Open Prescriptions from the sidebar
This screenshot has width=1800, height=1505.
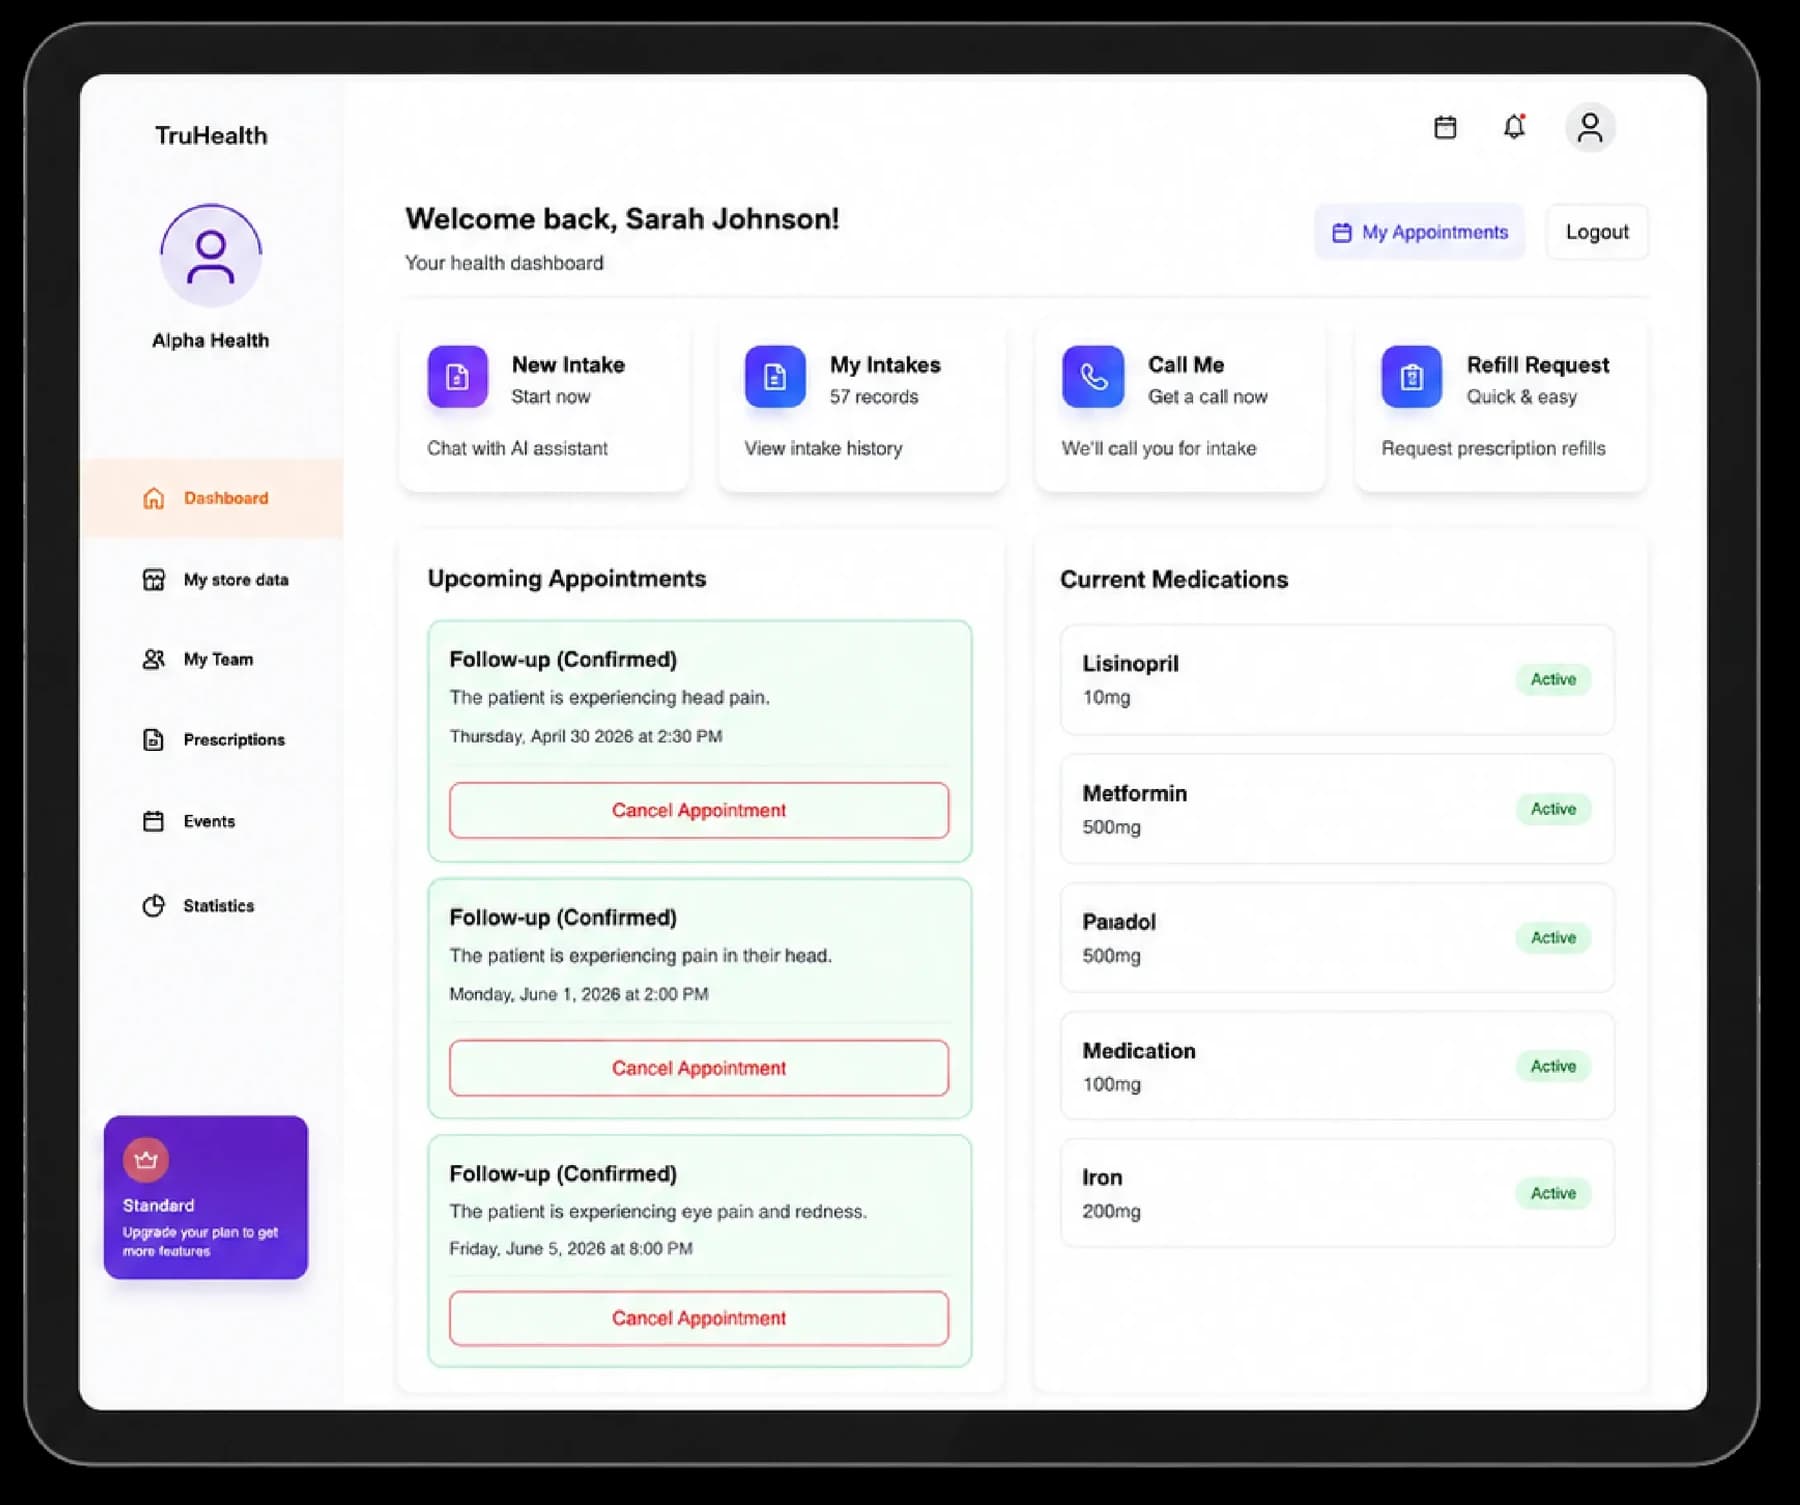(x=212, y=740)
